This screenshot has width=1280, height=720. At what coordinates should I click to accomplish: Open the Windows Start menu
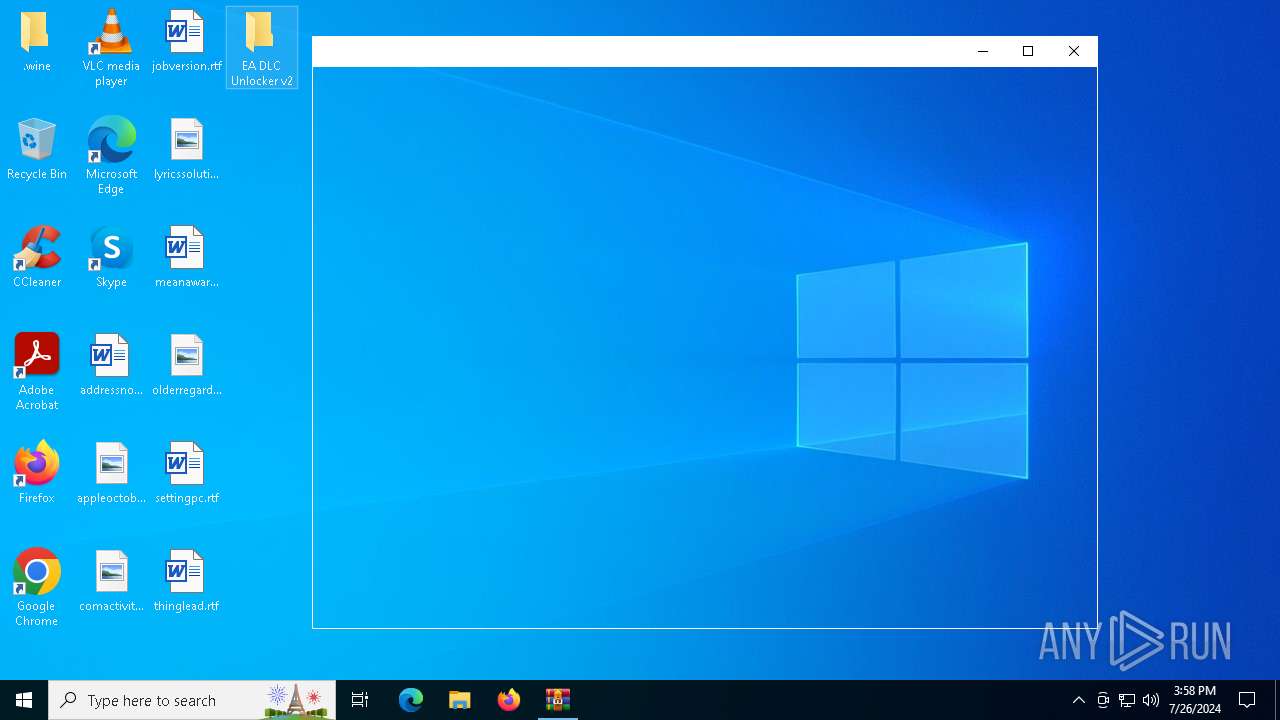(x=24, y=700)
